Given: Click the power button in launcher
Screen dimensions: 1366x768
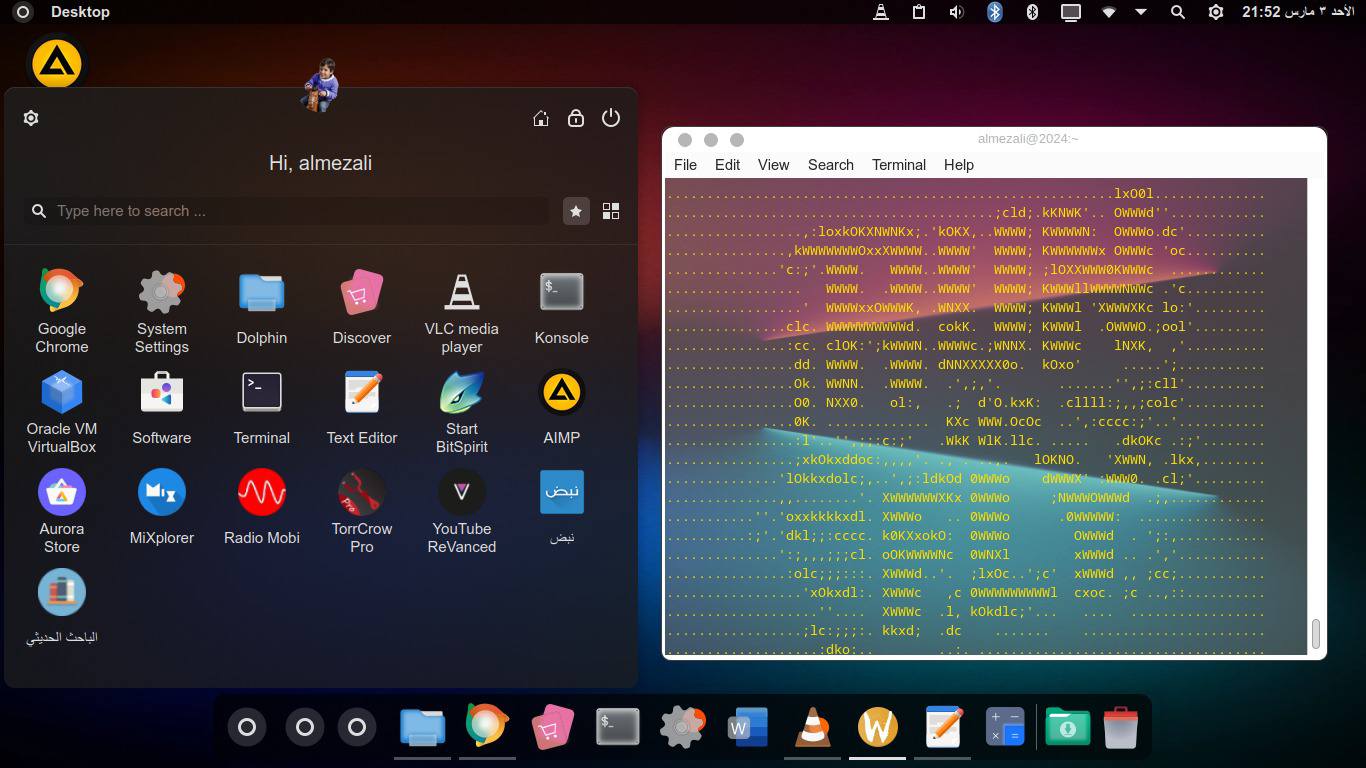Looking at the screenshot, I should [x=611, y=118].
